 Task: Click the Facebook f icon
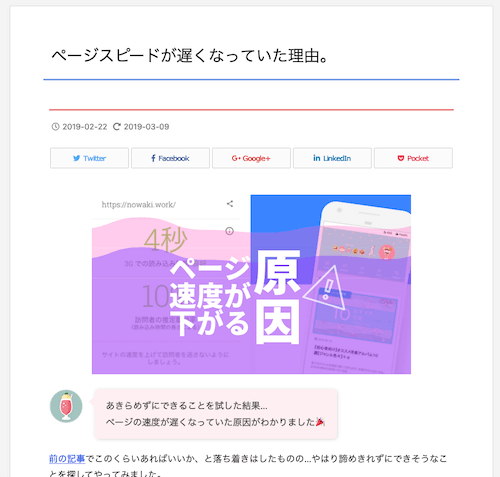tap(153, 158)
